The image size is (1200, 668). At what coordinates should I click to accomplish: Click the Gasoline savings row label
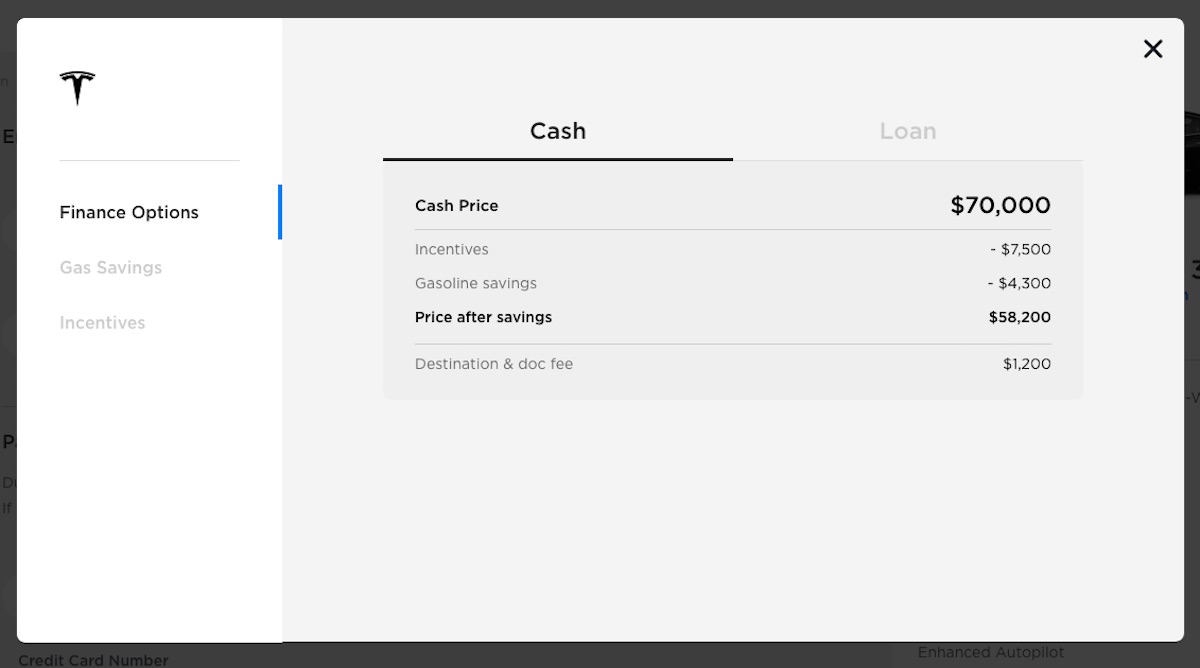(475, 283)
